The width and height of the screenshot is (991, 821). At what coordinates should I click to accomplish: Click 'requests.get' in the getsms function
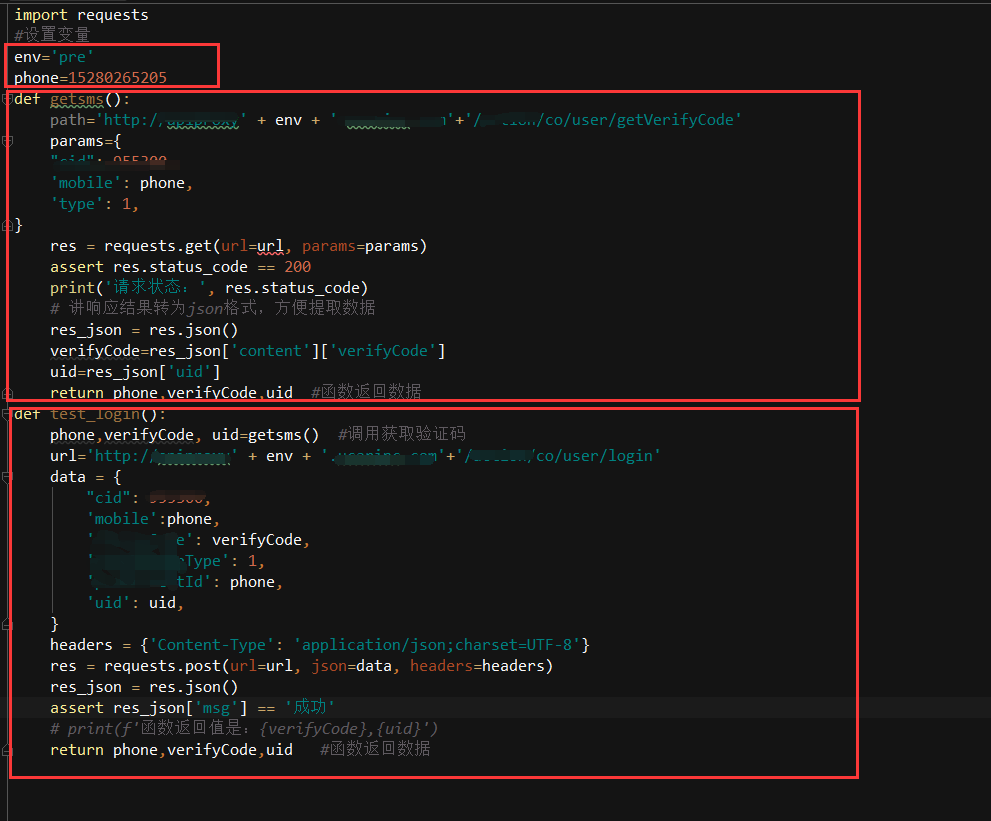[158, 246]
